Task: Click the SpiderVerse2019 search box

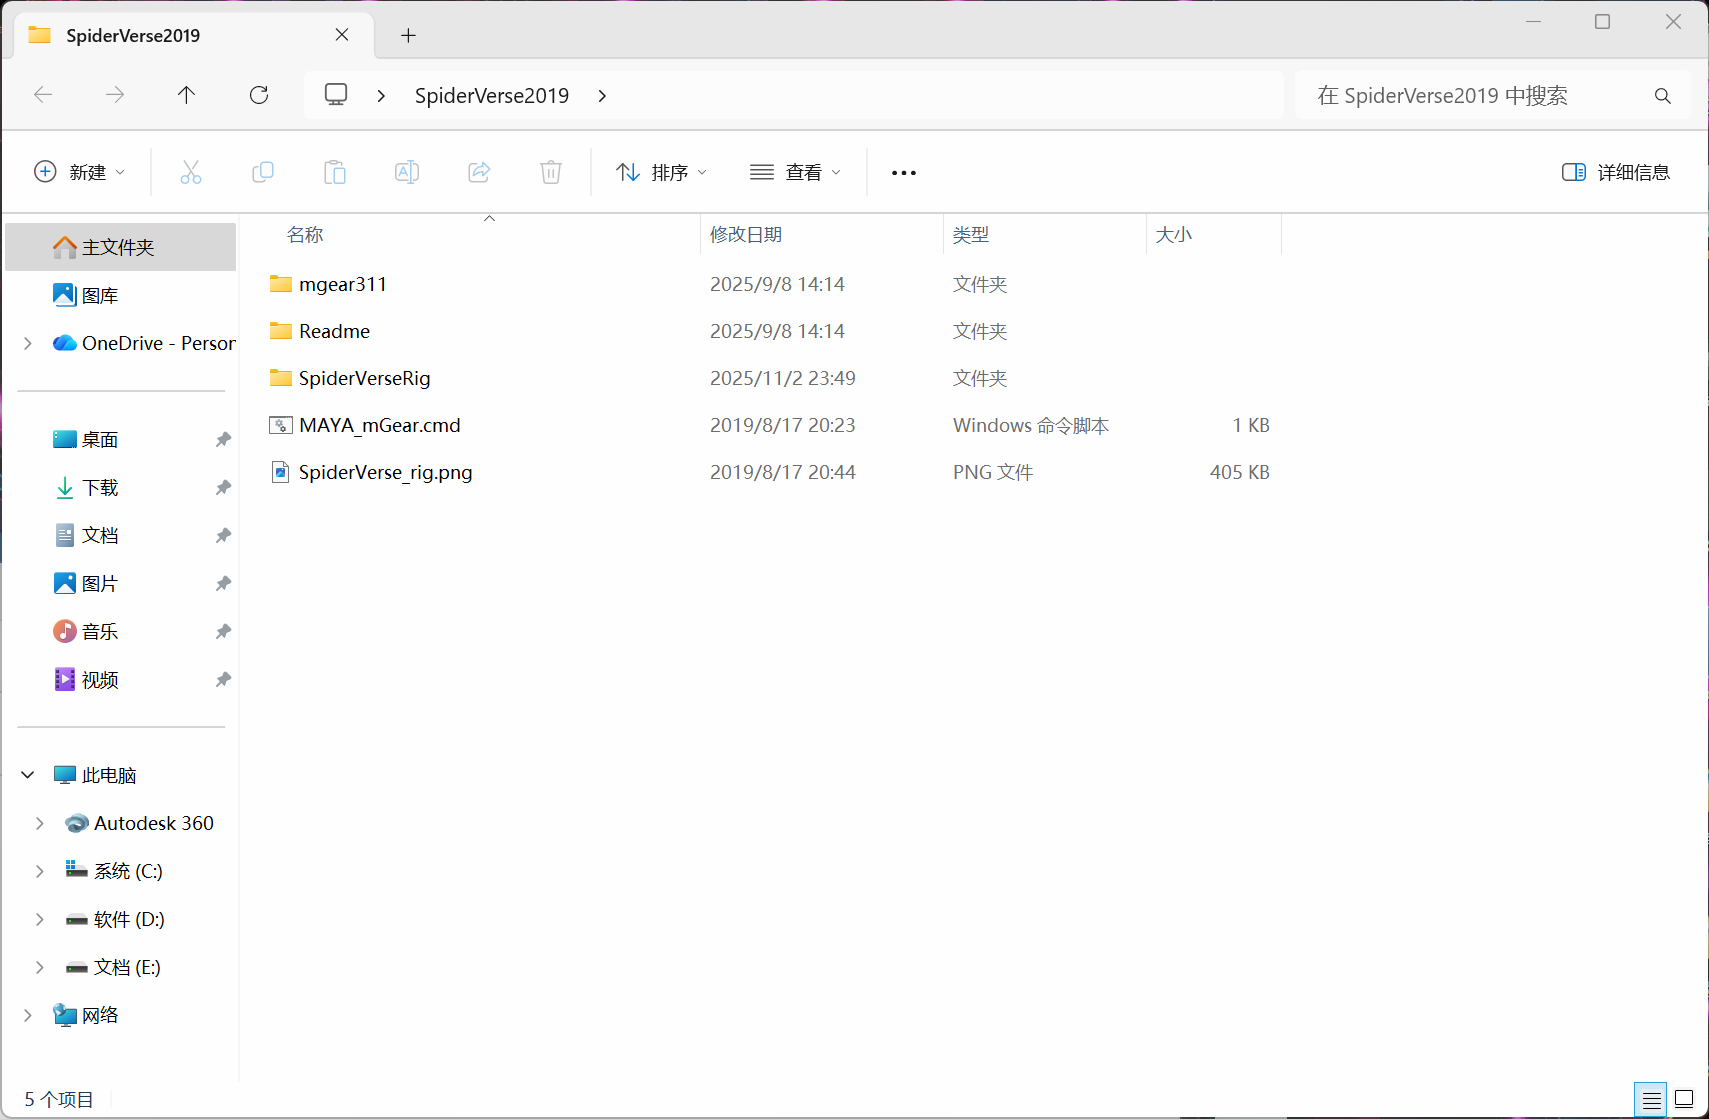Action: click(x=1480, y=95)
